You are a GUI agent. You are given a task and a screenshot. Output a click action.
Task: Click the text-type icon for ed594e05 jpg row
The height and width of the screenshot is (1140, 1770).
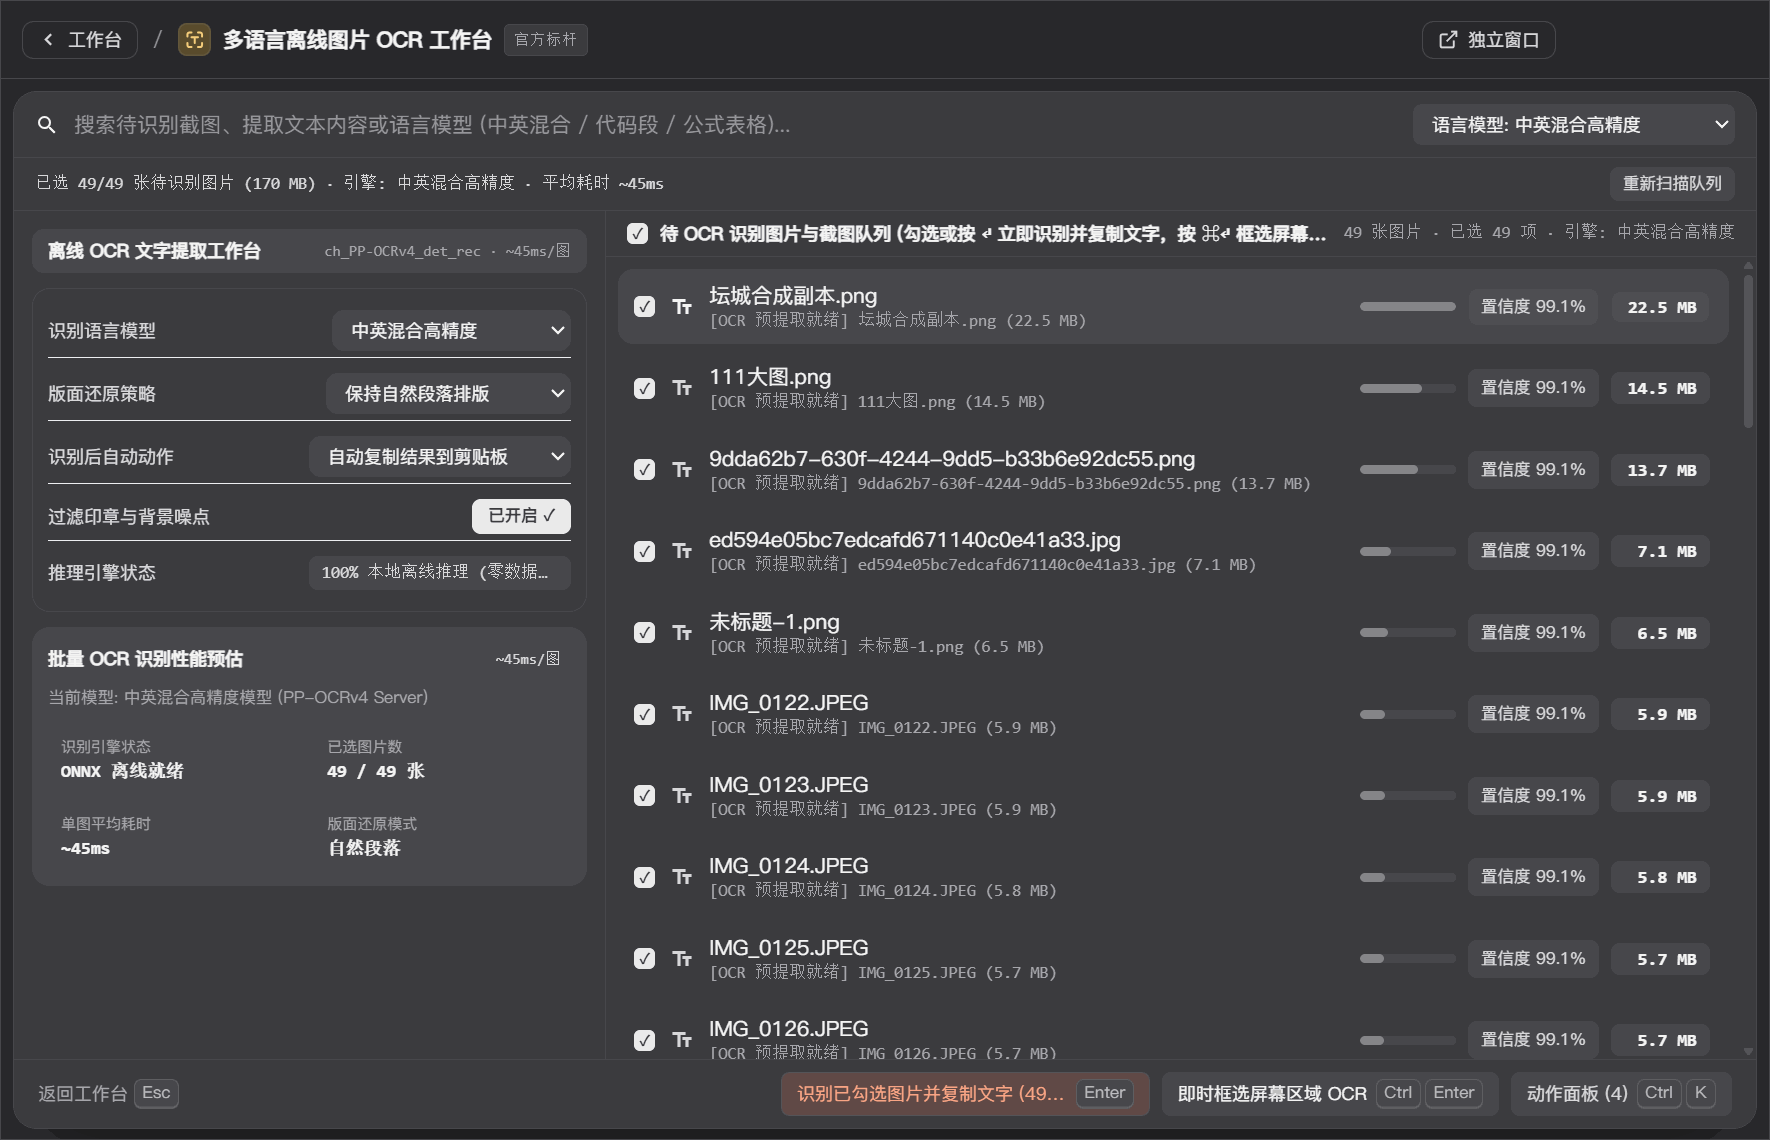click(682, 551)
